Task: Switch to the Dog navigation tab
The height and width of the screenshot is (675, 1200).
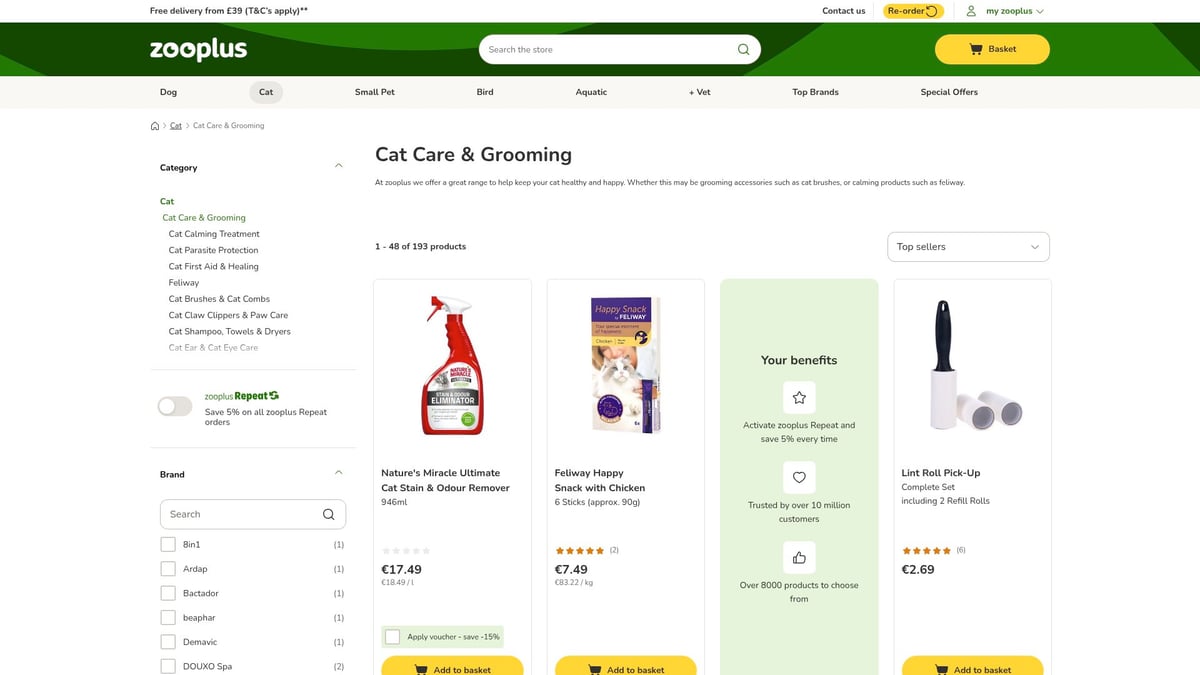Action: click(x=168, y=91)
